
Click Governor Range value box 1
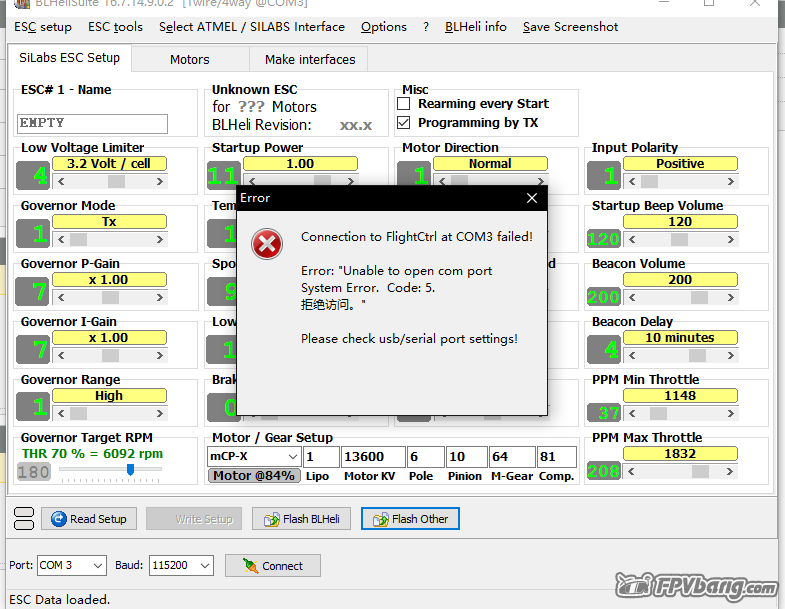33,407
